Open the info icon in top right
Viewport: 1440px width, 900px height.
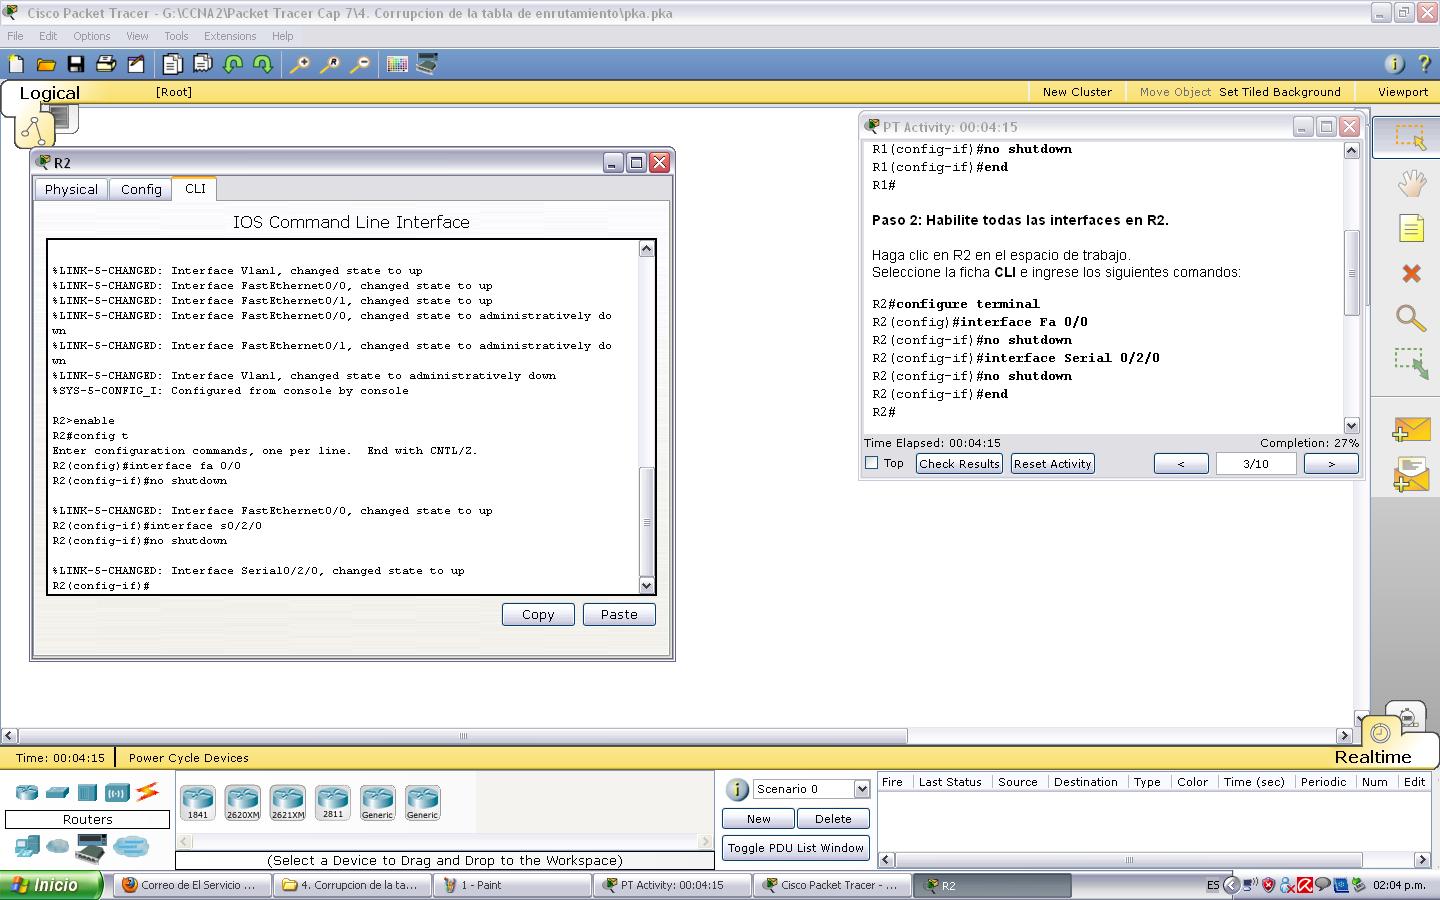(x=1394, y=64)
